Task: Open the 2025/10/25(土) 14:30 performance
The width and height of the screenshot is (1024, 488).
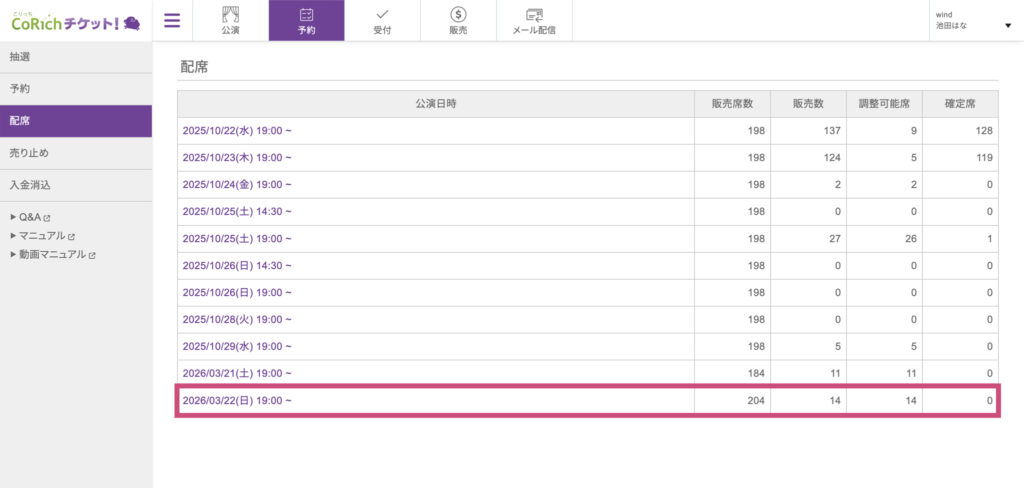Action: click(237, 212)
